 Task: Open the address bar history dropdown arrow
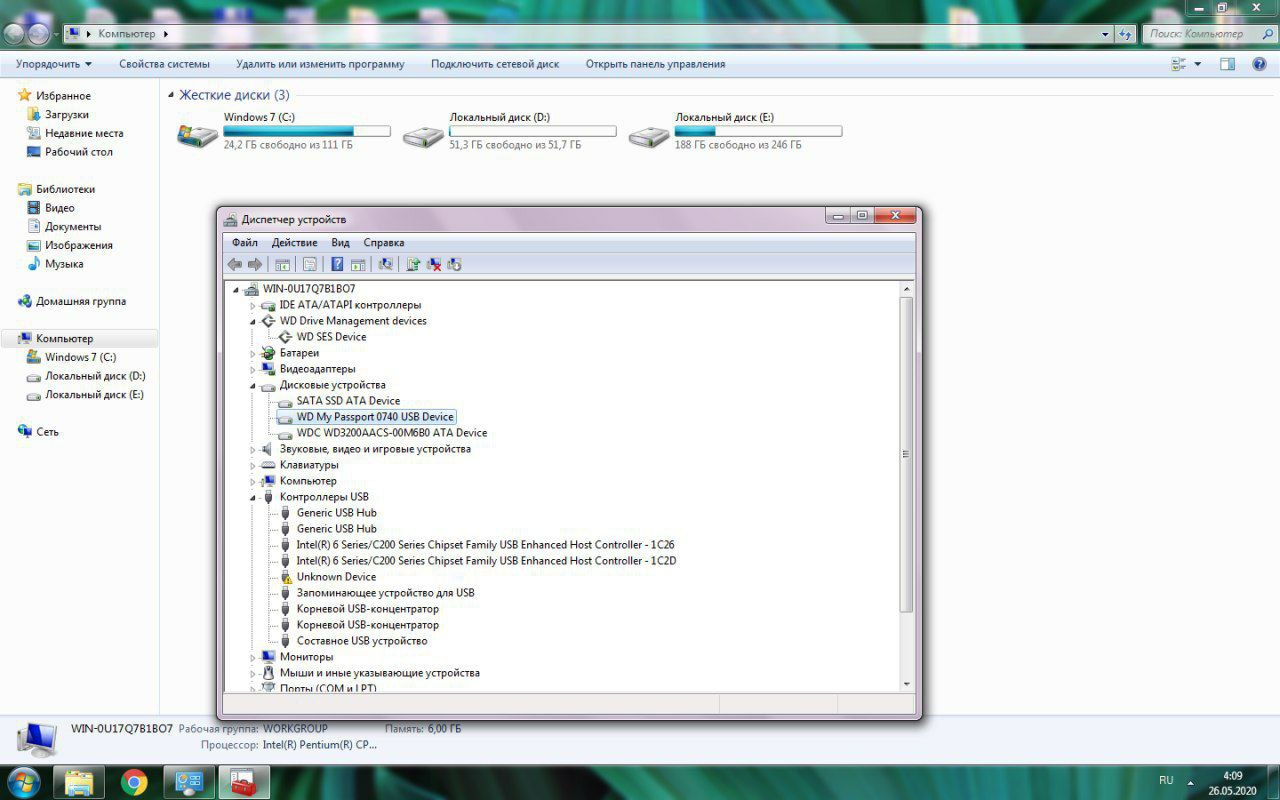1105,34
